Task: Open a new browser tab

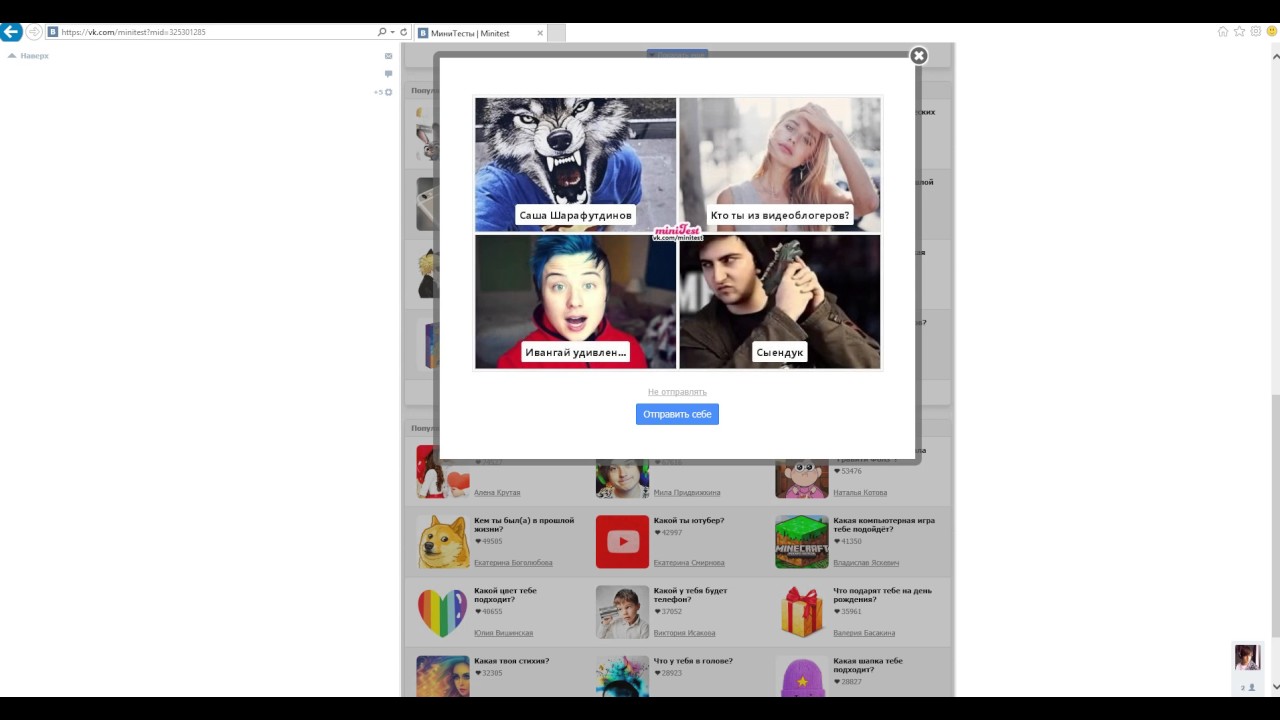Action: pos(556,33)
